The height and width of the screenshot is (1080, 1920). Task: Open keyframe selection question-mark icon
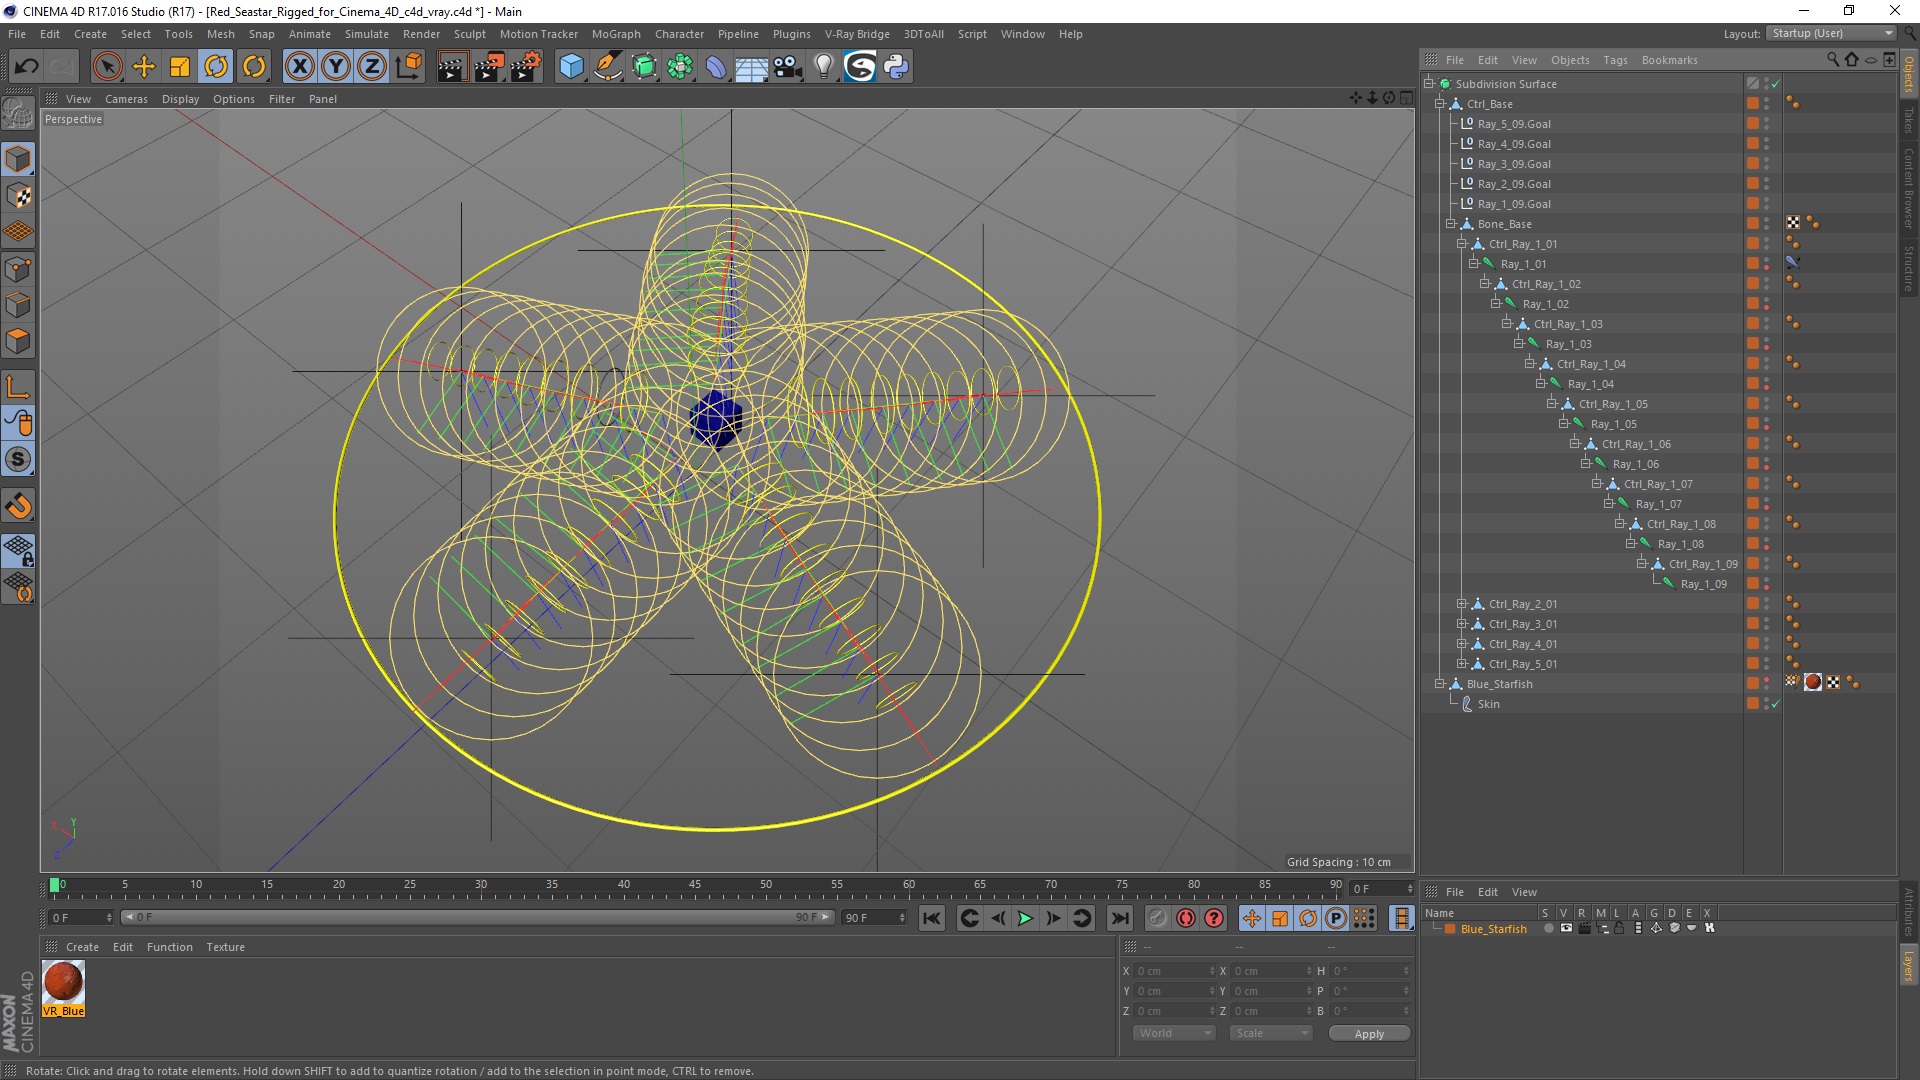coord(1214,918)
